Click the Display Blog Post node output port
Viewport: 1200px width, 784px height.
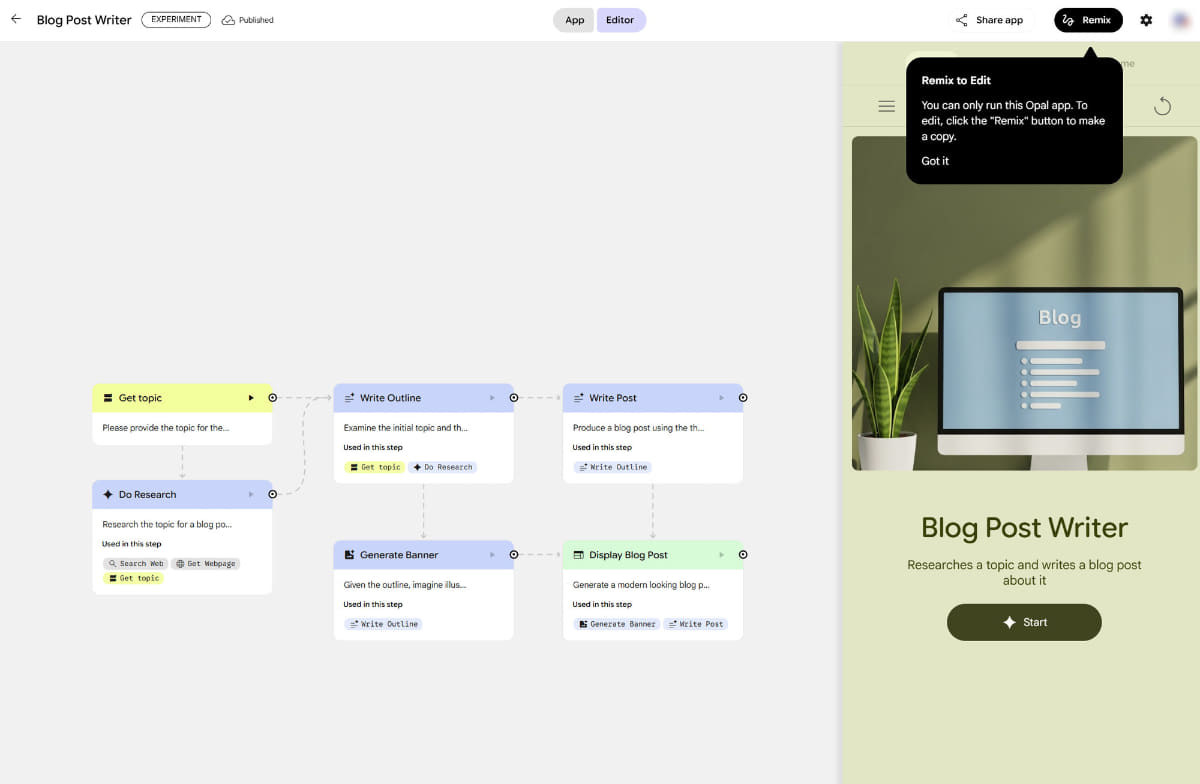point(743,555)
